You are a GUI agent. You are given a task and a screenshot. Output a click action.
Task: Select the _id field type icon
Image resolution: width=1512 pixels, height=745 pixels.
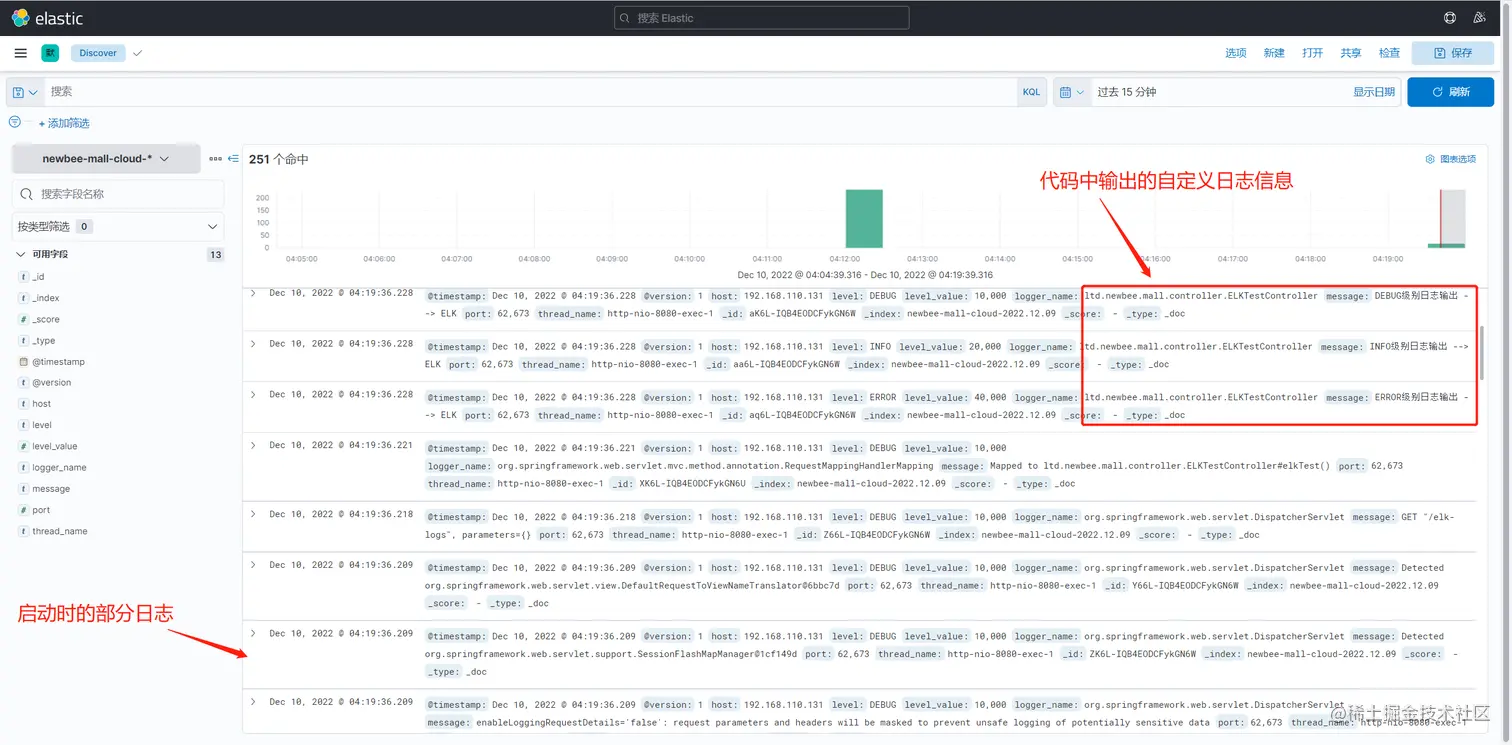tap(23, 277)
